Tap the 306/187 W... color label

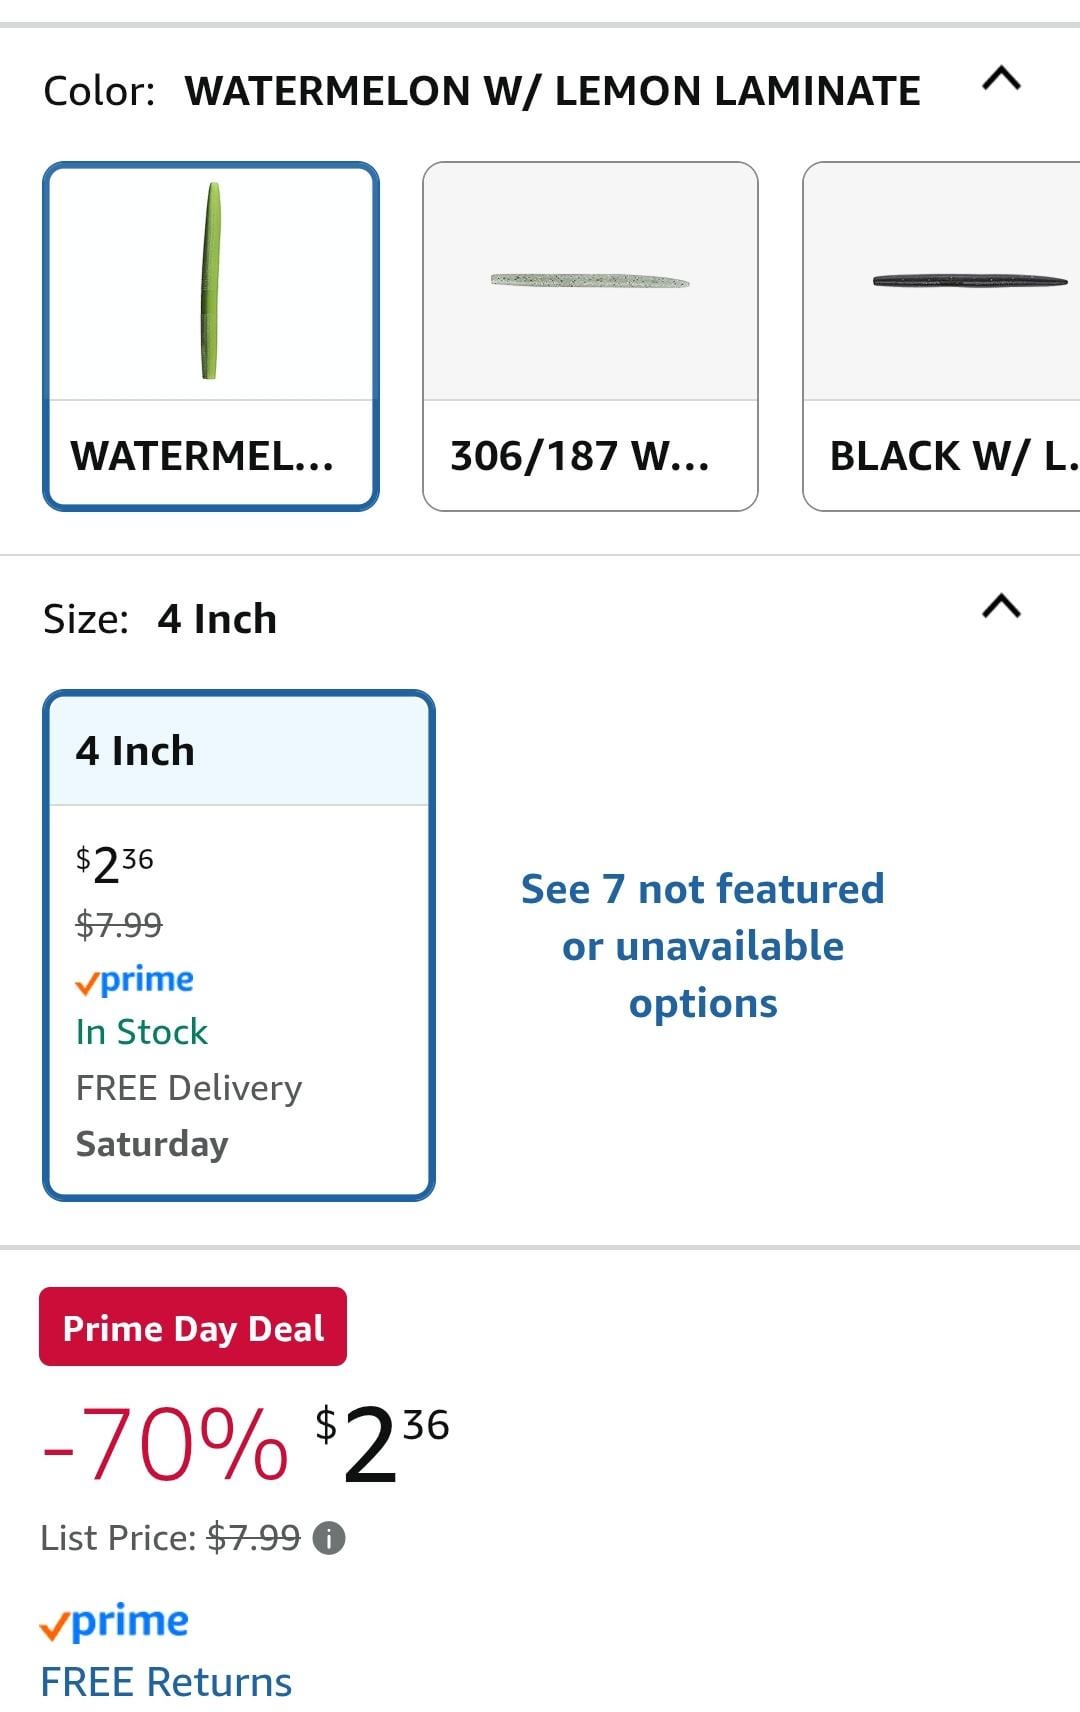click(x=580, y=456)
